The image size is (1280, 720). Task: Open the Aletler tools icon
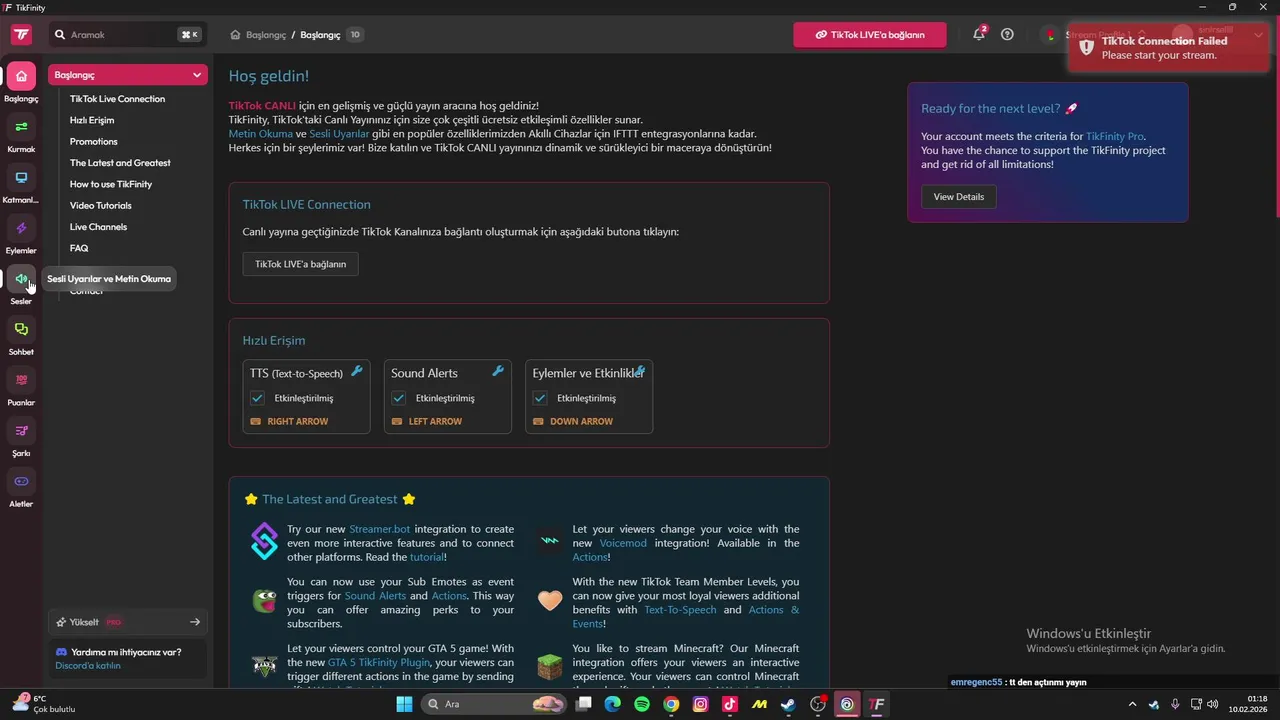21,481
